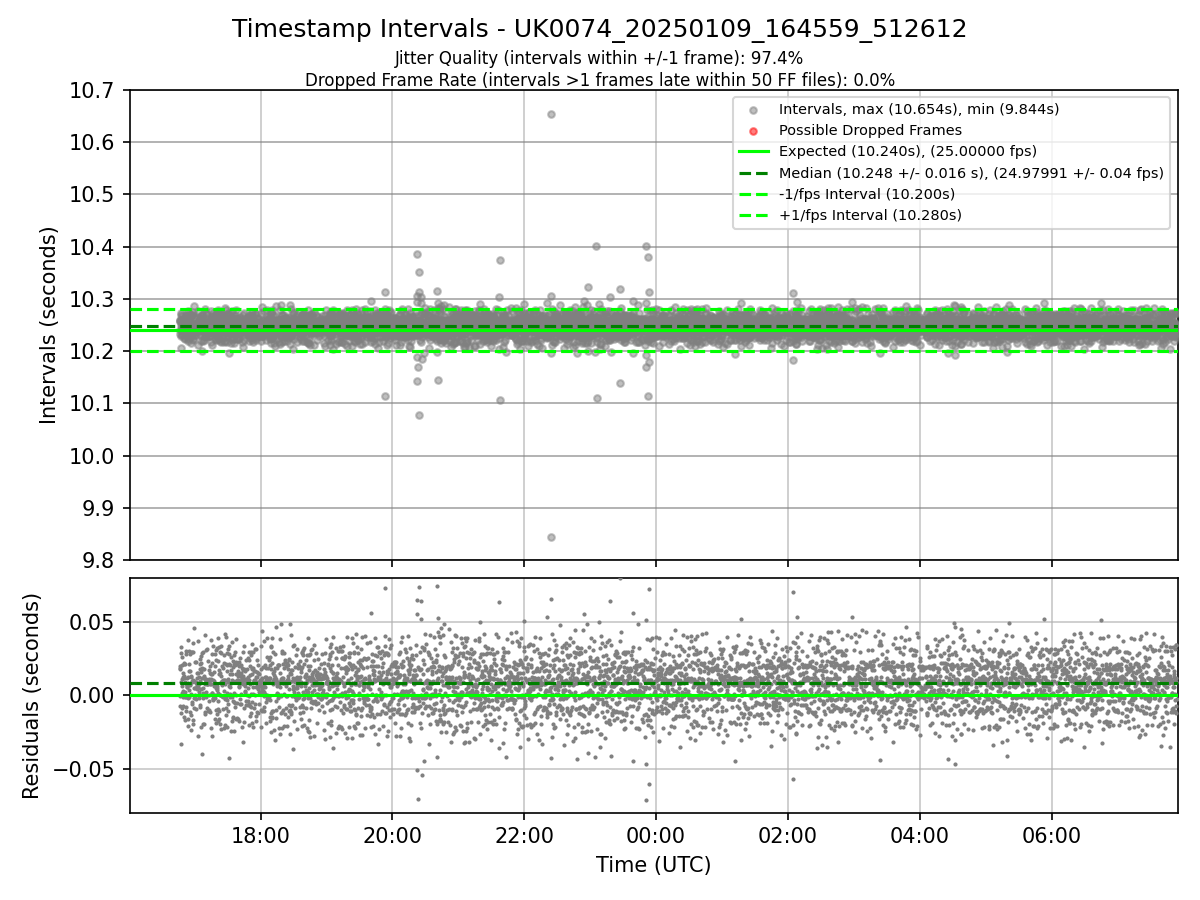Click the 'Jitter Quality' 97.4% subtitle line
This screenshot has height=900, width=1200.
[599, 59]
